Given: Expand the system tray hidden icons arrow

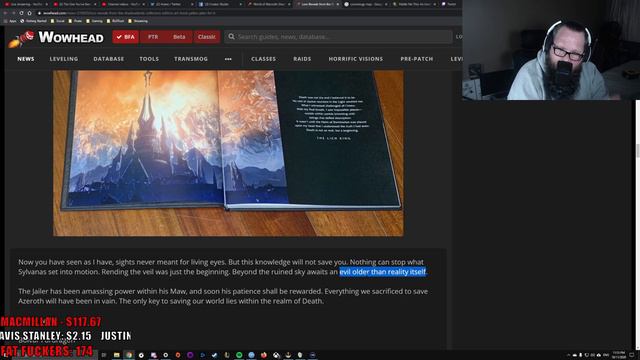Looking at the screenshot, I should pos(569,355).
